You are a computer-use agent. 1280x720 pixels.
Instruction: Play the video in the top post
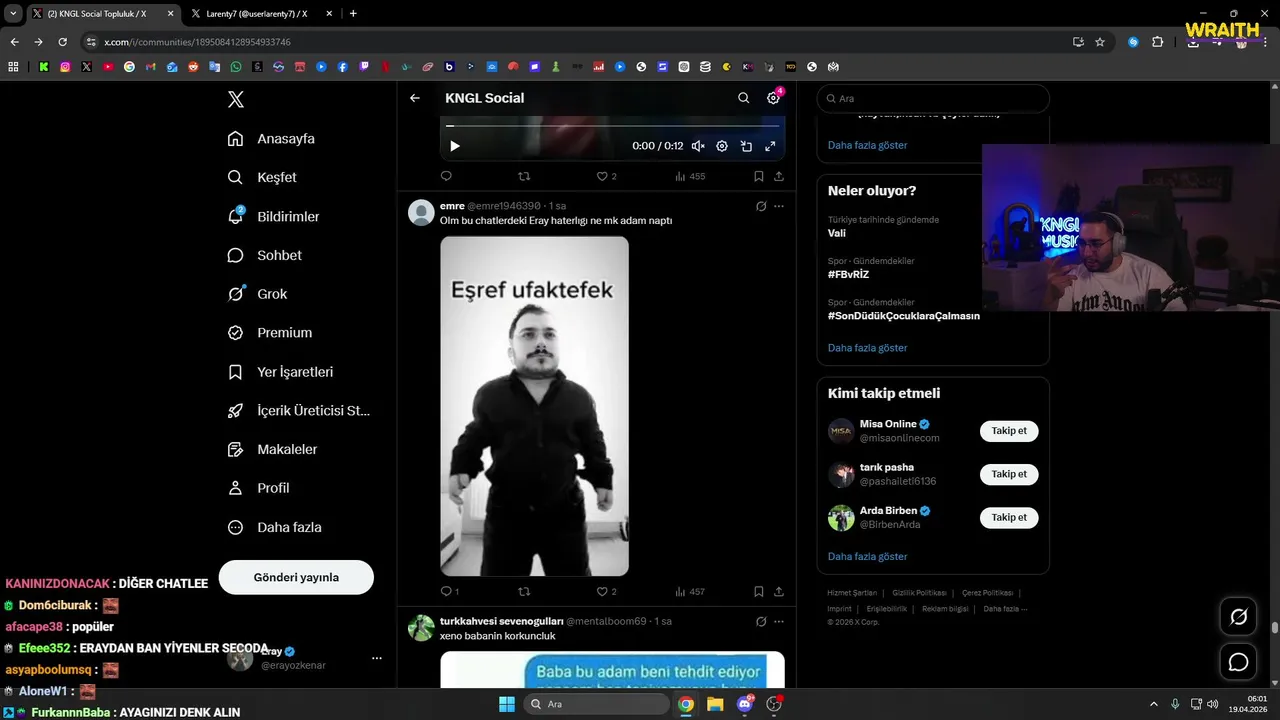(455, 146)
